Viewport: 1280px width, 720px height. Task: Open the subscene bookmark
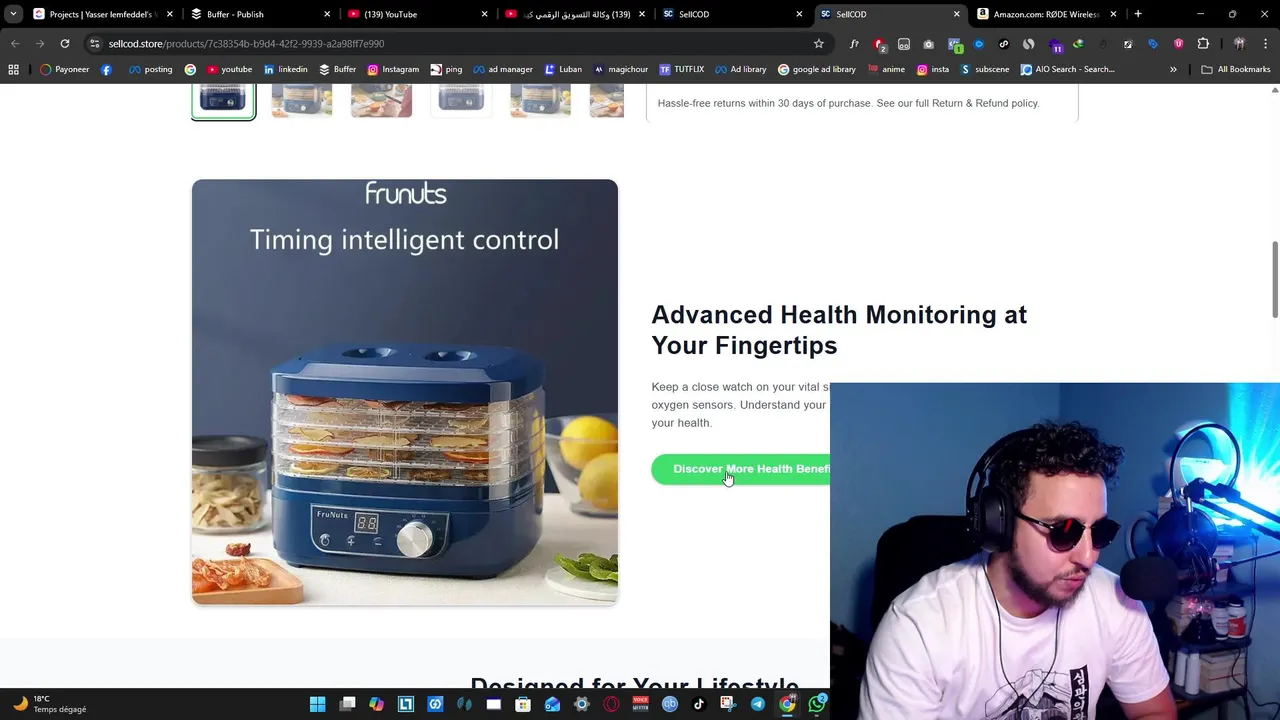[985, 69]
